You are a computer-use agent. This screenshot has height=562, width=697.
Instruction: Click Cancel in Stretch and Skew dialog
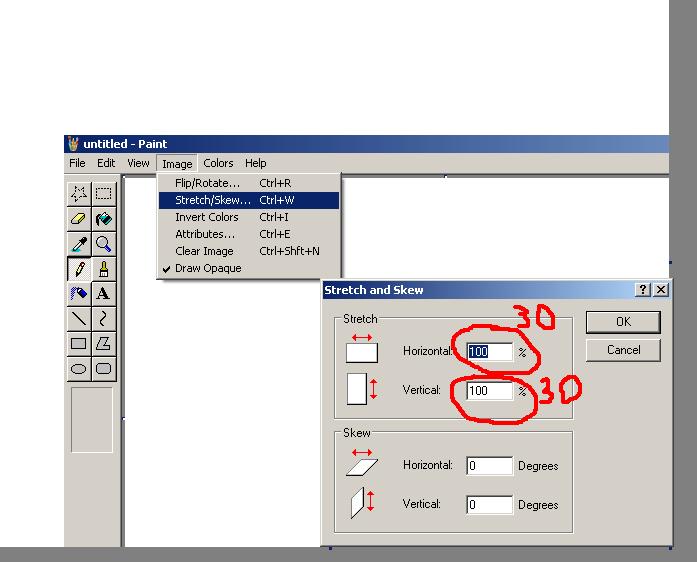[623, 350]
